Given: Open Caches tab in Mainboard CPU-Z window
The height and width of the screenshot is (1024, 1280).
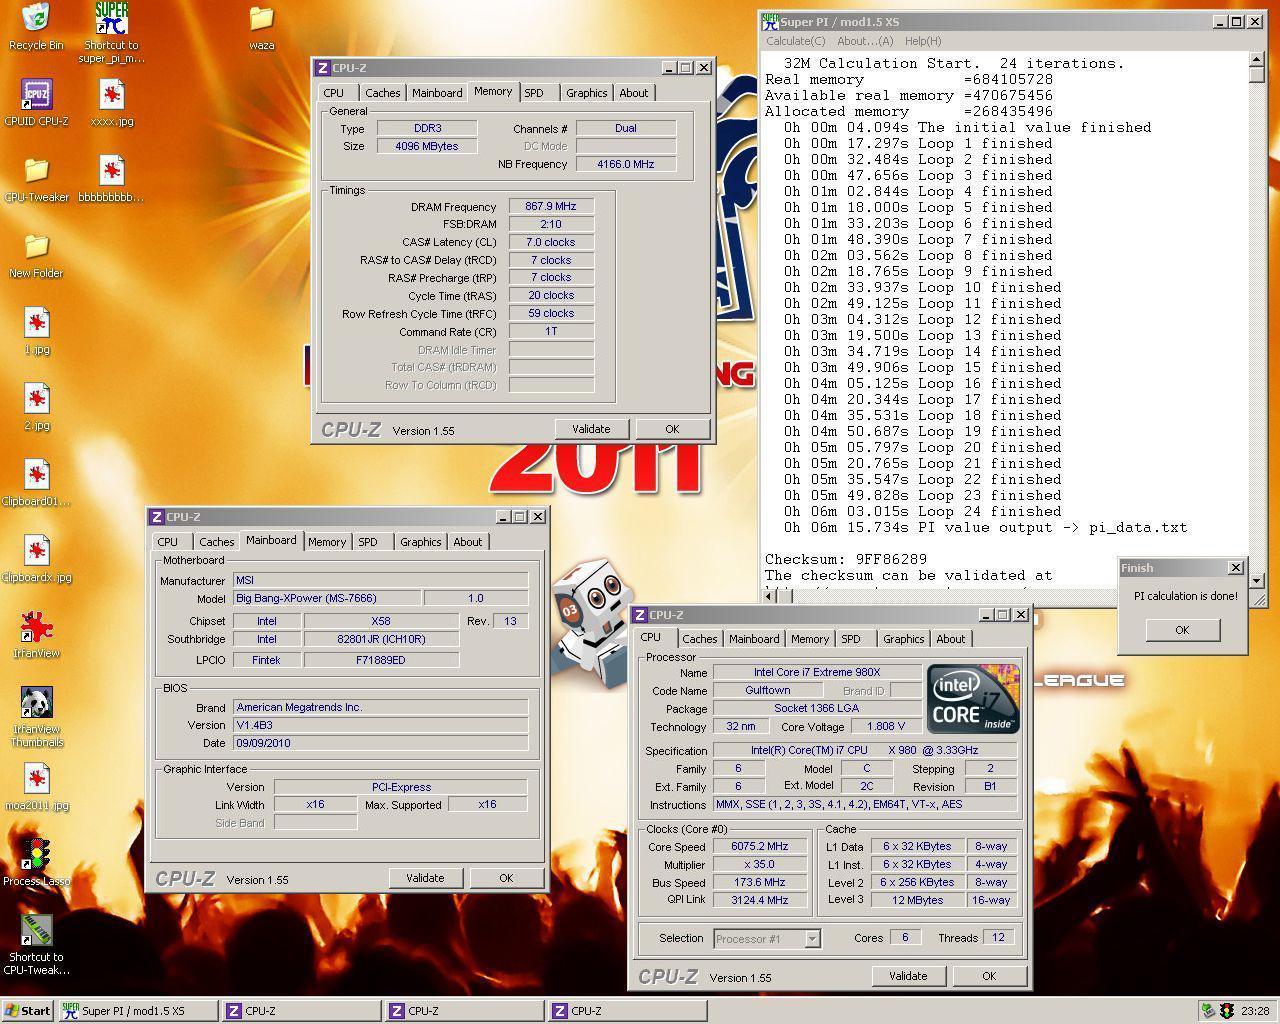Looking at the screenshot, I should [x=216, y=542].
